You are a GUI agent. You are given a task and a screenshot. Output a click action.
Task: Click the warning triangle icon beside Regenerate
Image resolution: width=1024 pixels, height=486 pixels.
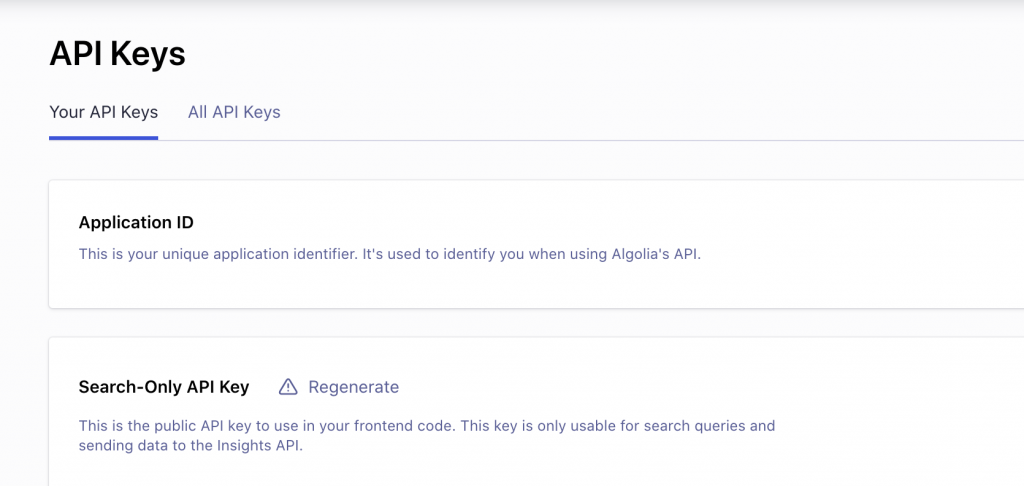pos(288,387)
